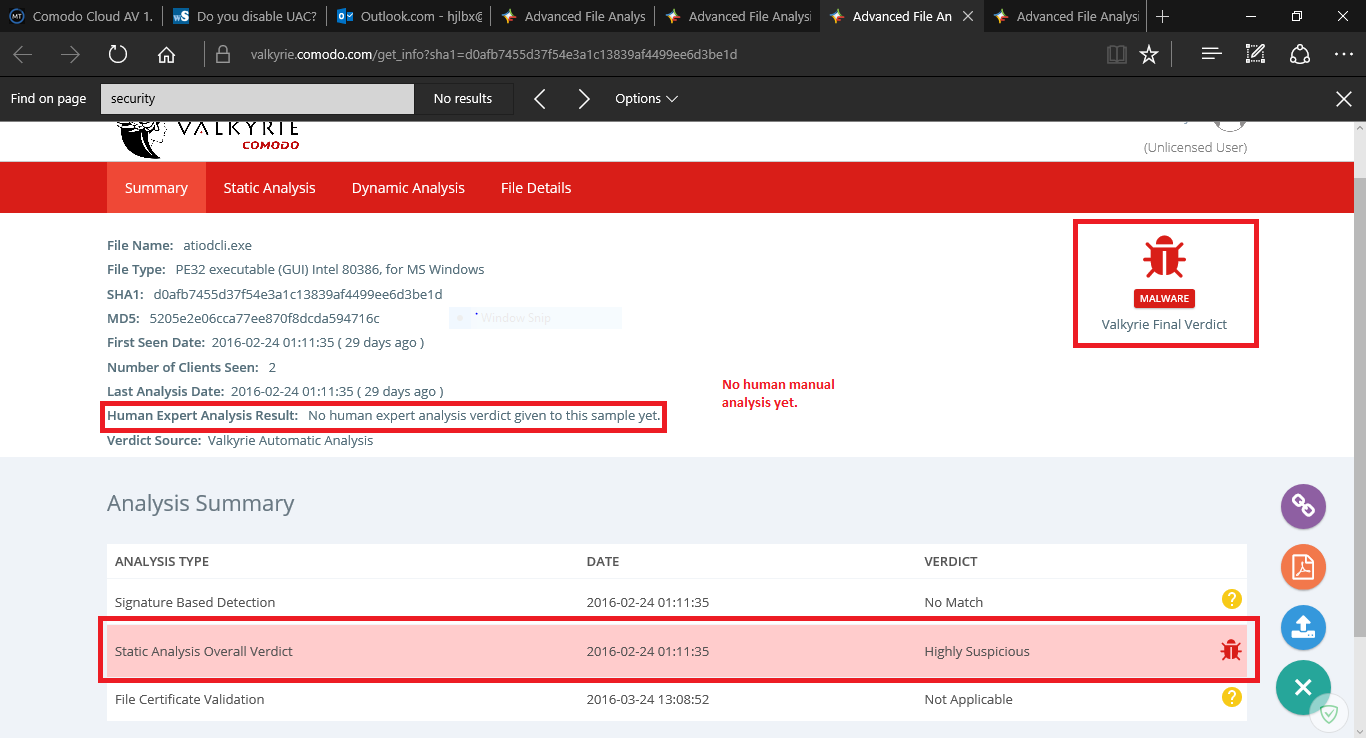This screenshot has height=738, width=1366.
Task: Click the Find on page search field
Action: pyautogui.click(x=257, y=99)
